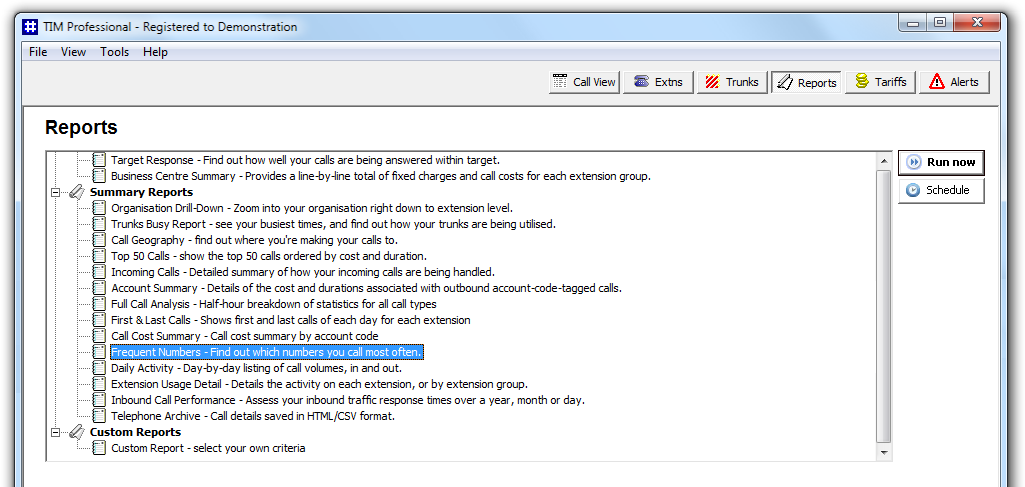The height and width of the screenshot is (487, 1025).
Task: Collapse the Summary Reports tree node
Action: click(56, 192)
